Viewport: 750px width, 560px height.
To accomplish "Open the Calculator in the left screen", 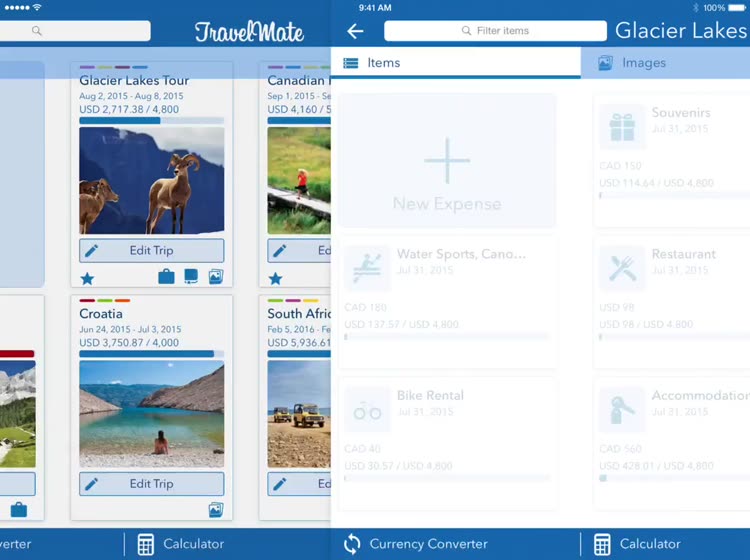I will click(181, 544).
